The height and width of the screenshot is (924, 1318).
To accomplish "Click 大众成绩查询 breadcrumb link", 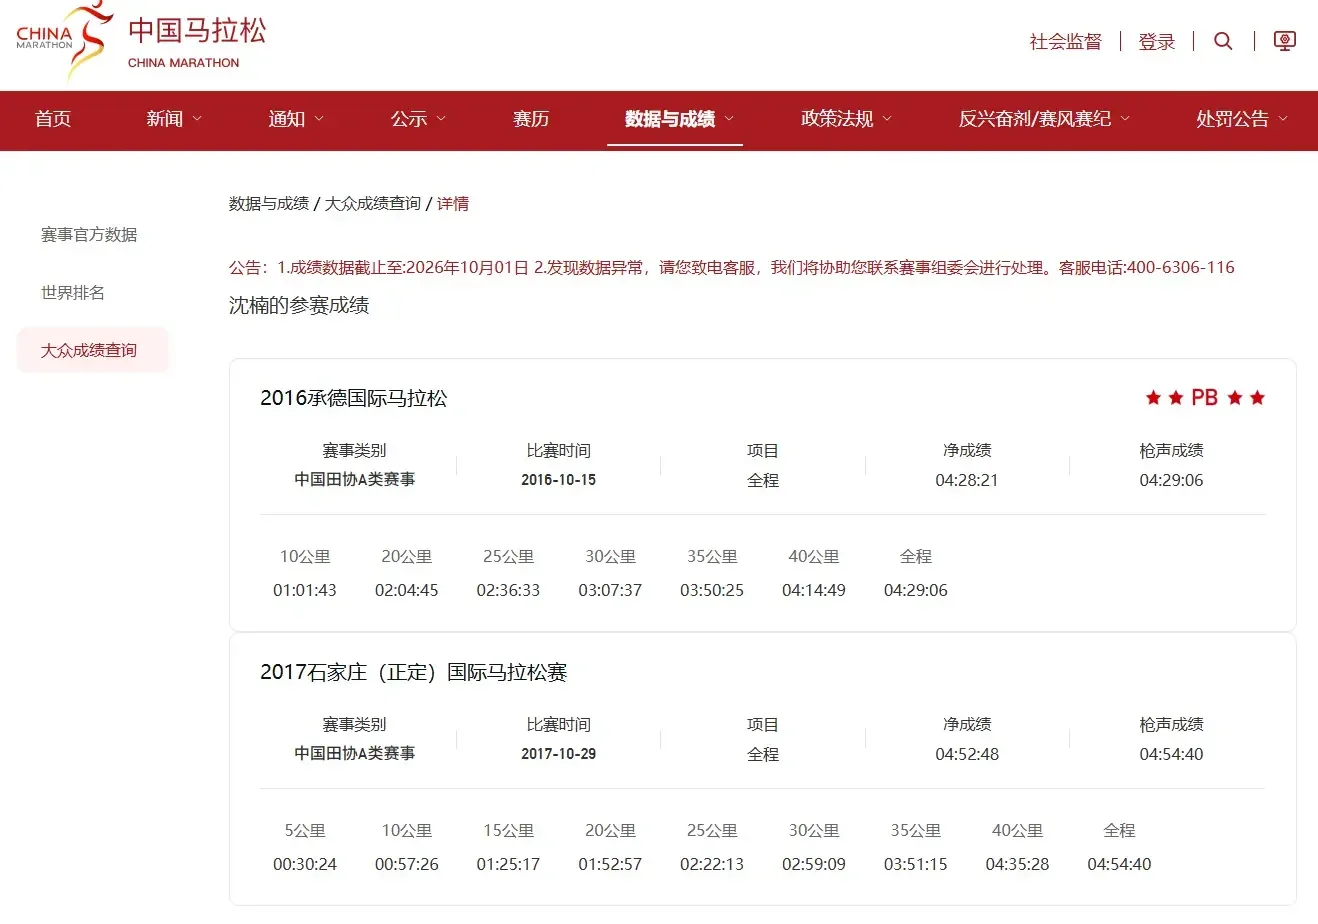I will point(373,204).
